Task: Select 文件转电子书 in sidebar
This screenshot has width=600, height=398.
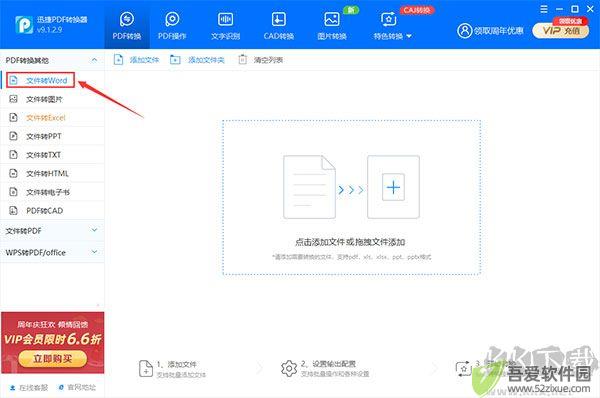Action: pyautogui.click(x=52, y=192)
